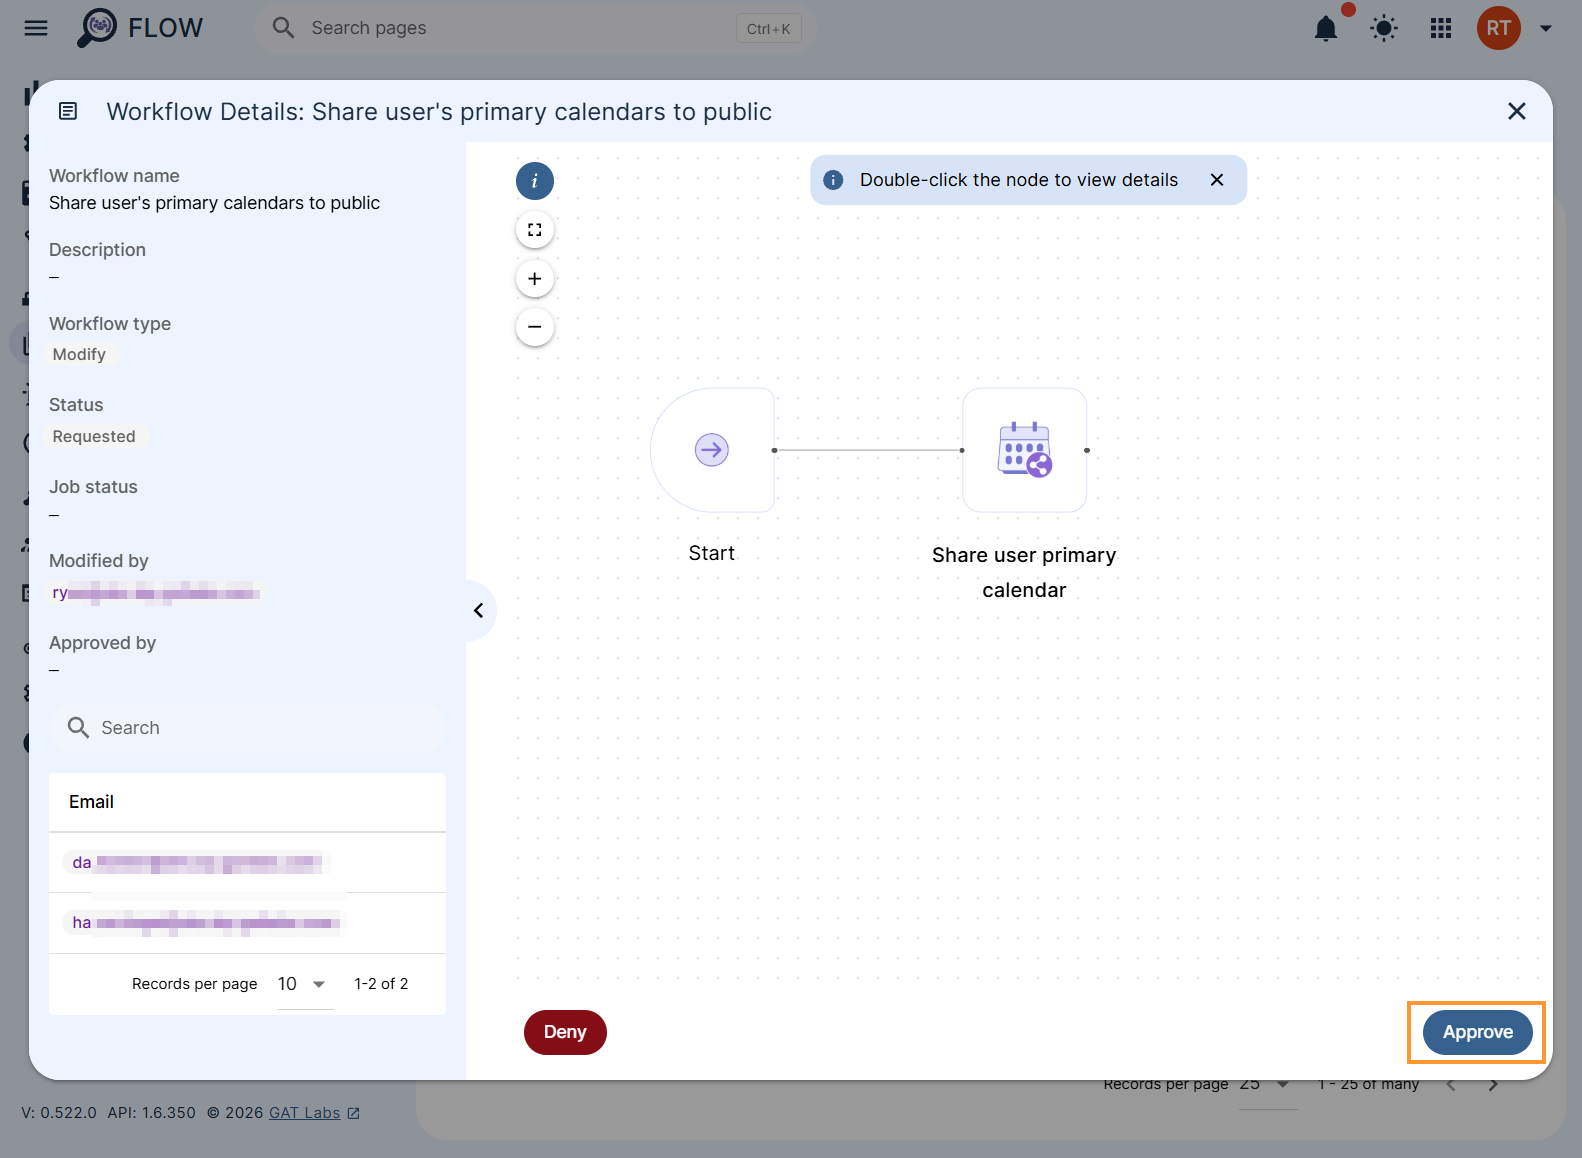Screen dimensions: 1582x1158
Task: Collapse the details side panel
Action: tap(479, 610)
